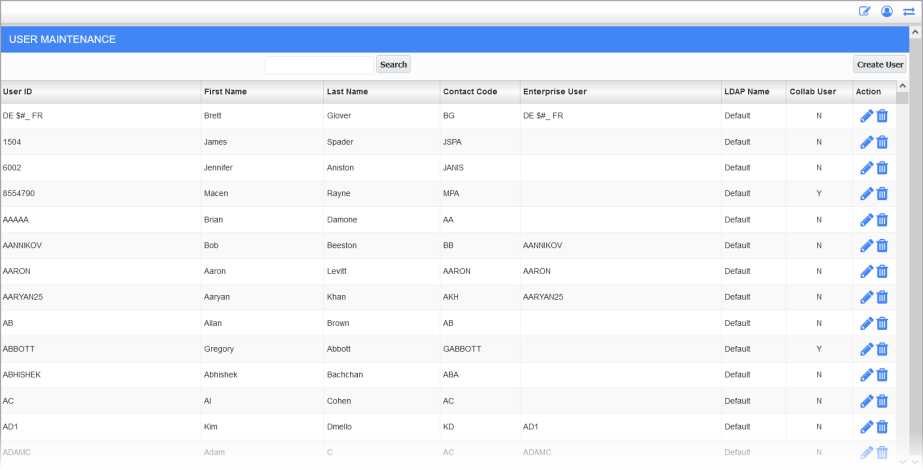Select last name Levitt
This screenshot has height=470, width=923.
[337, 271]
